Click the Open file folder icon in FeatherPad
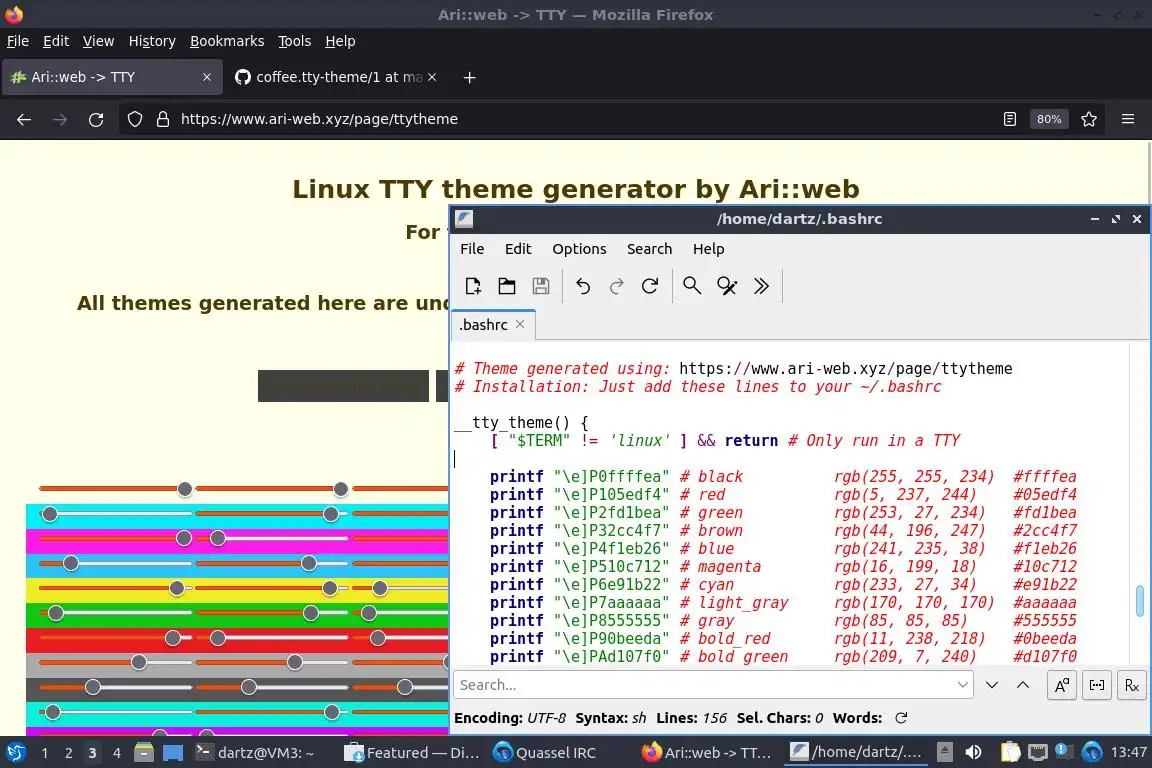The width and height of the screenshot is (1152, 768). coord(507,286)
